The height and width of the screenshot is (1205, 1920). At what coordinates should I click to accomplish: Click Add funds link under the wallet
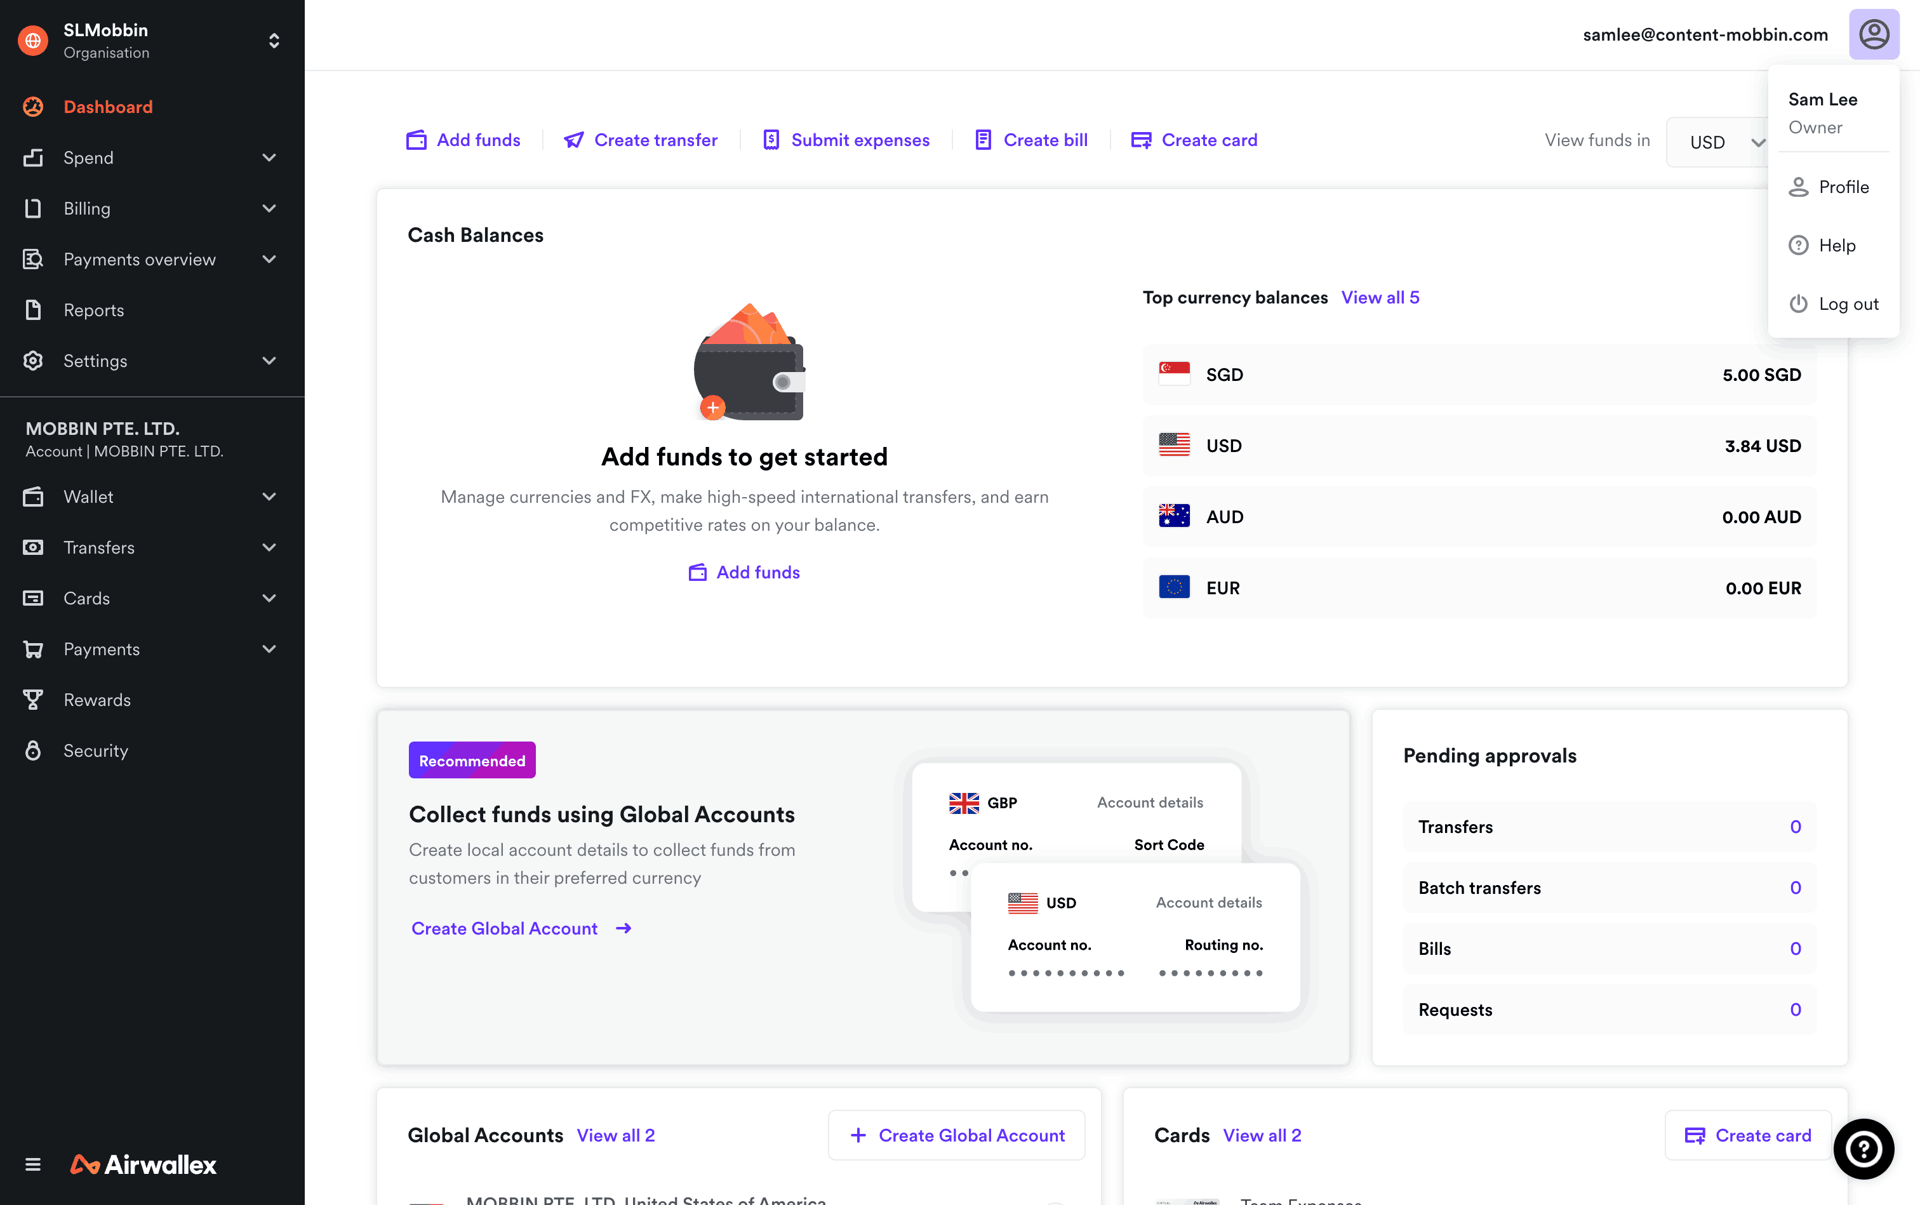[x=744, y=573]
